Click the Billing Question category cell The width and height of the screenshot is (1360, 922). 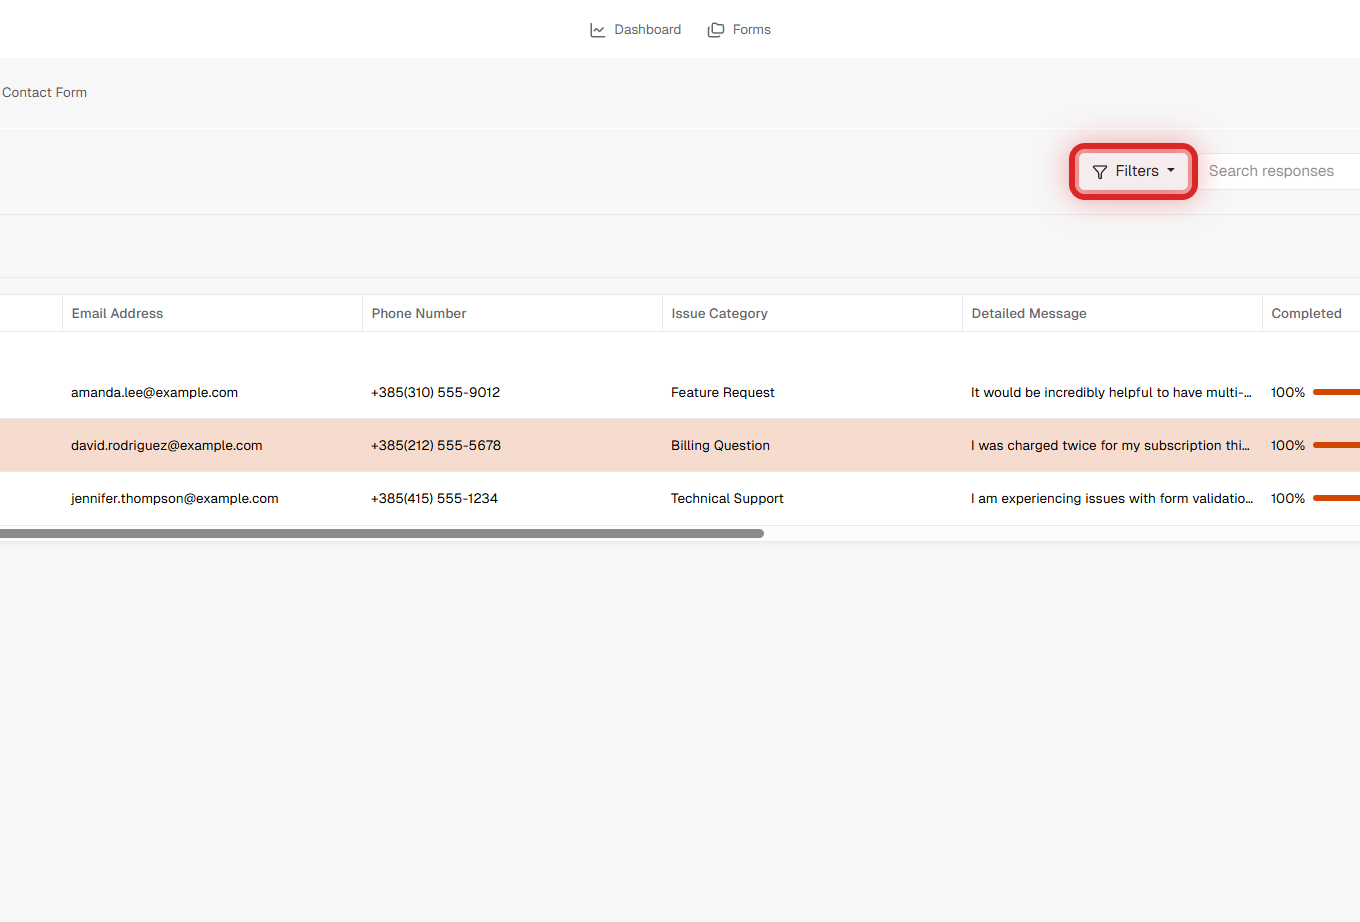tap(720, 445)
